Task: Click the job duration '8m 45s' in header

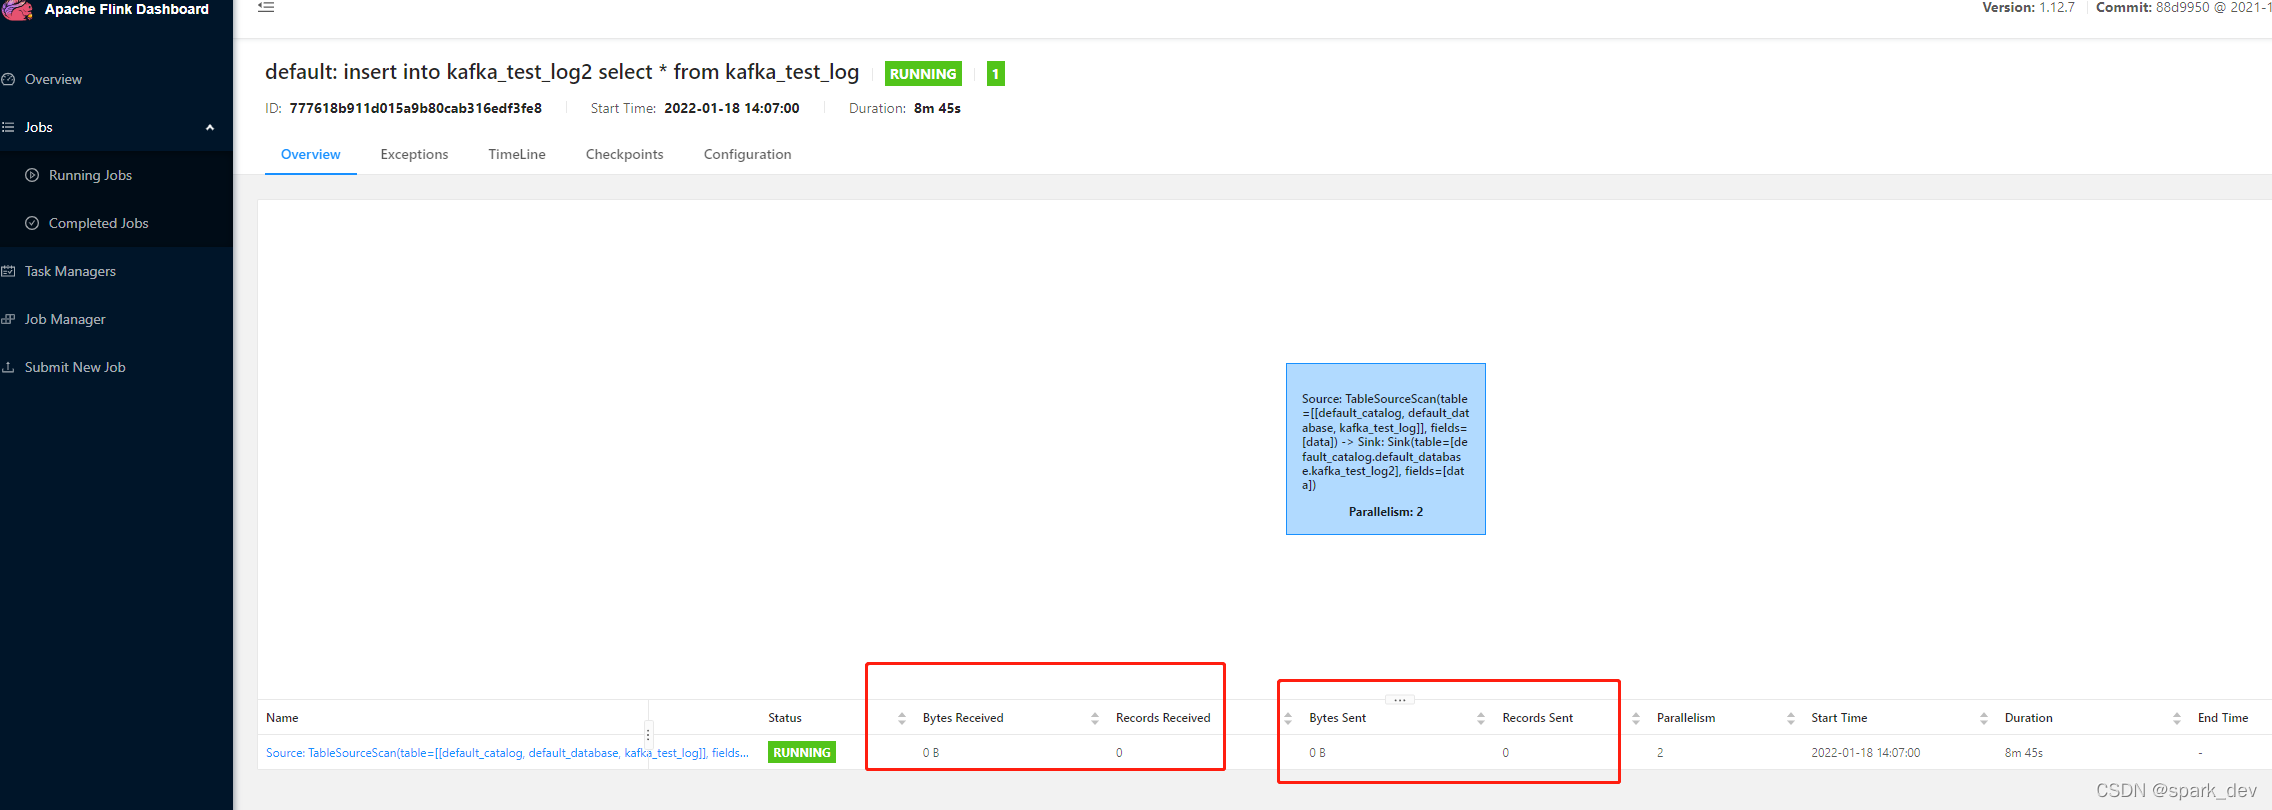Action: click(x=937, y=108)
